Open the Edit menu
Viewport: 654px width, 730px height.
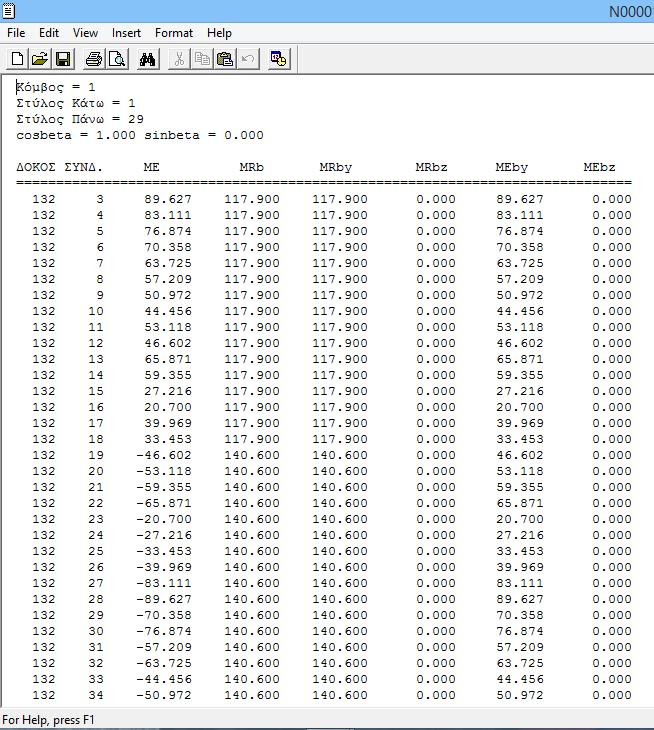click(x=49, y=33)
